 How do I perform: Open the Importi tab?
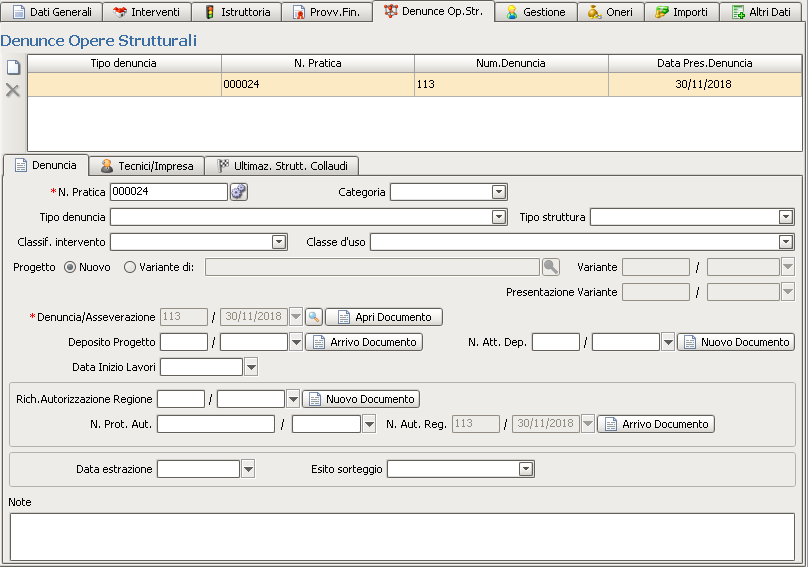click(x=682, y=12)
